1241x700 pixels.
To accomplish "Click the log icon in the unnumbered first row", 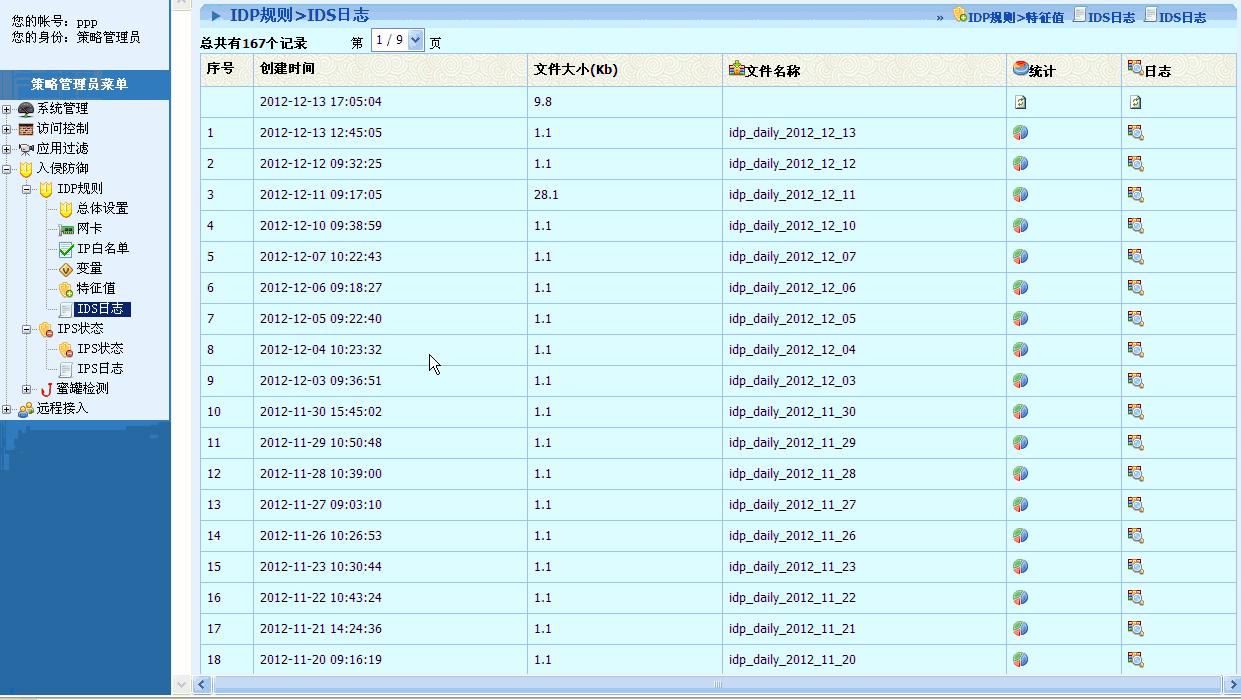I will point(1135,102).
